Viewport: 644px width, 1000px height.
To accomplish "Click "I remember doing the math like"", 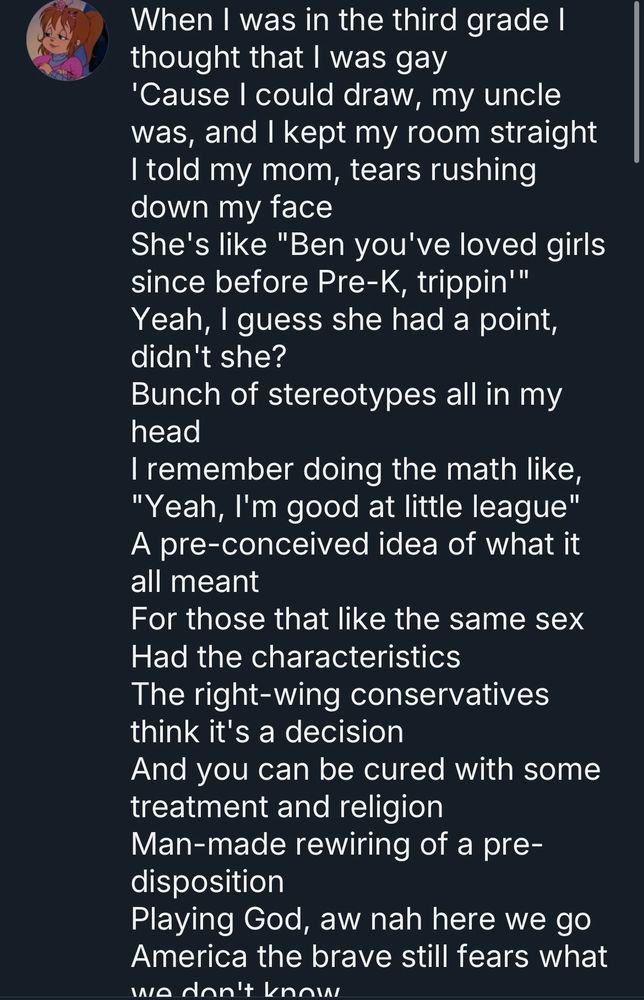I will 350,470.
